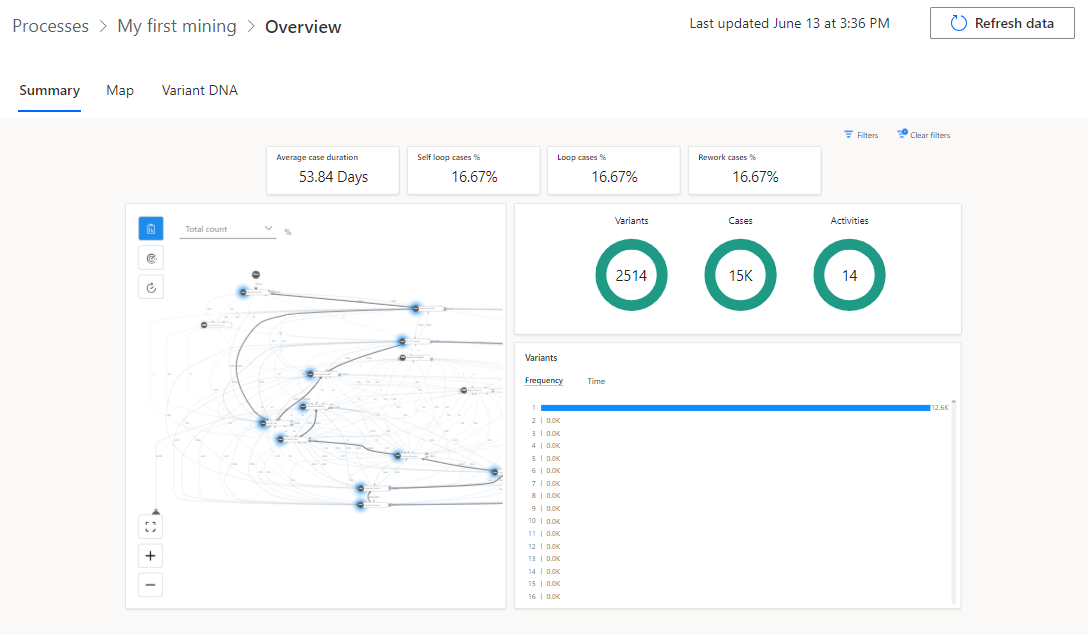1088x635 pixels.
Task: Select variant 1 blue frequency bar
Action: tap(736, 408)
